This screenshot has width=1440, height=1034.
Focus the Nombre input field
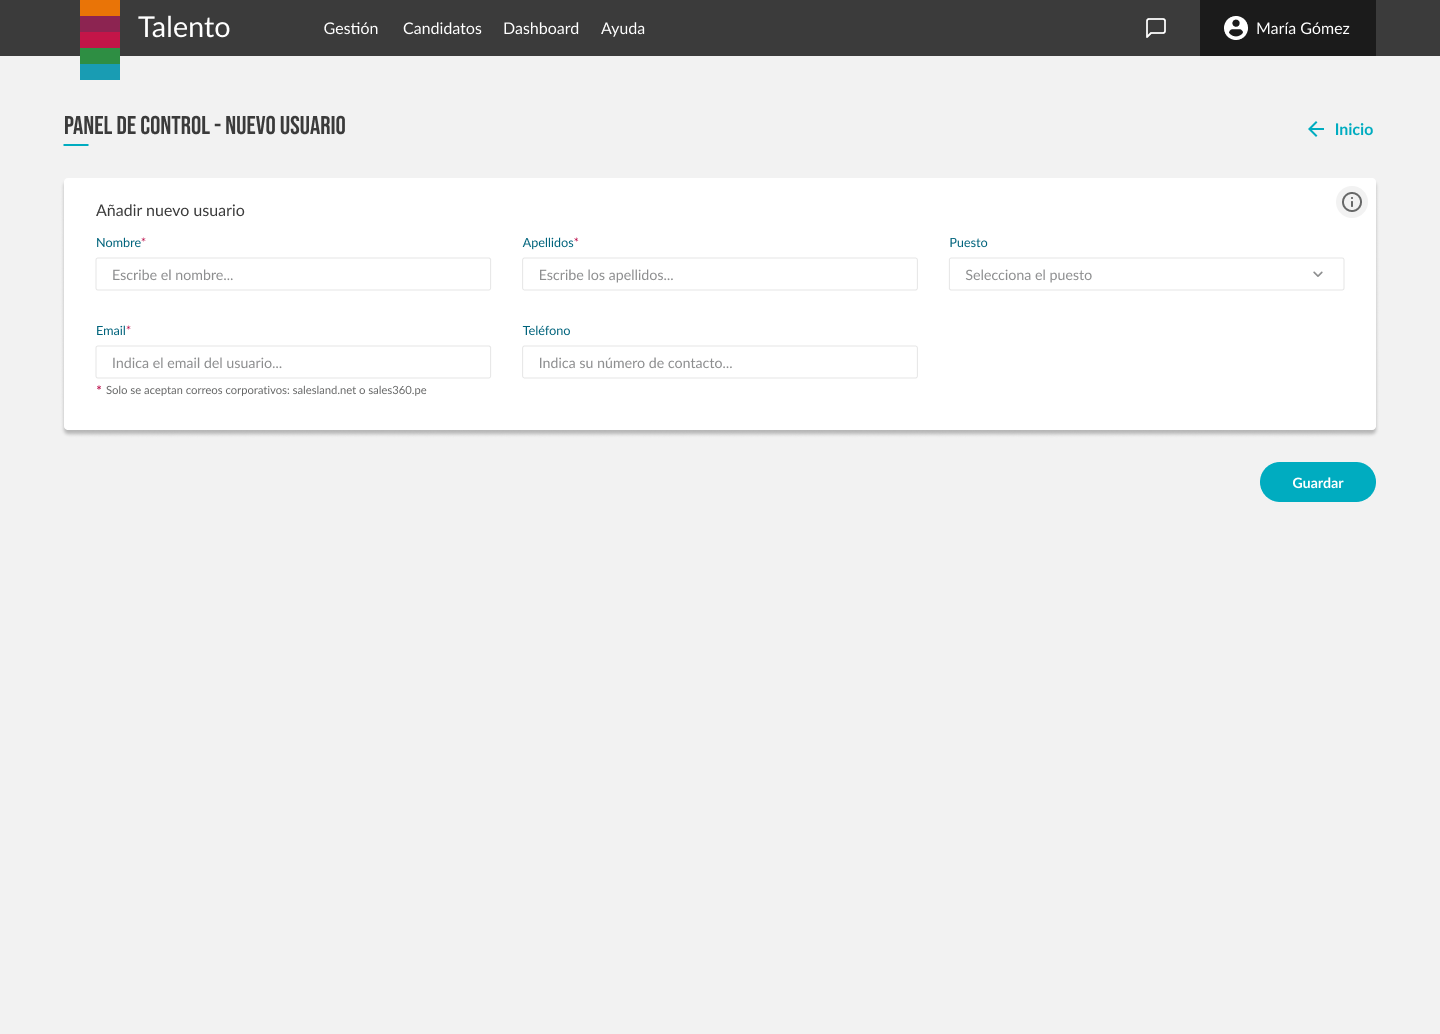coord(293,275)
